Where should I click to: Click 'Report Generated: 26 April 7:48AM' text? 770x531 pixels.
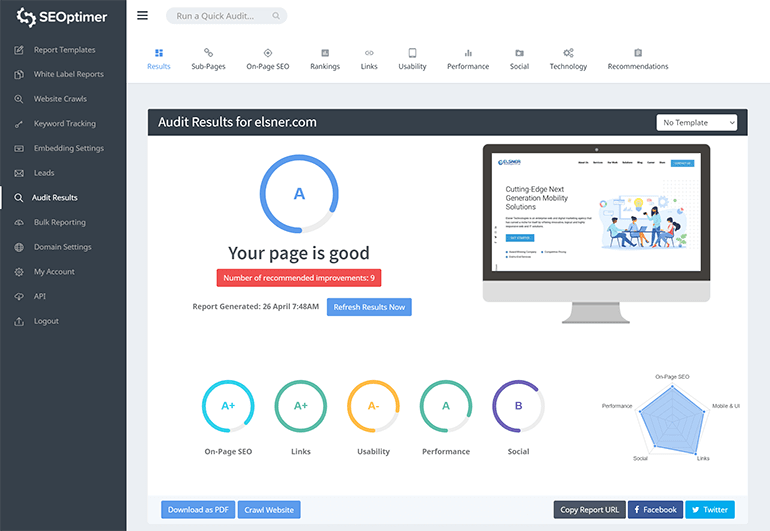coord(255,307)
